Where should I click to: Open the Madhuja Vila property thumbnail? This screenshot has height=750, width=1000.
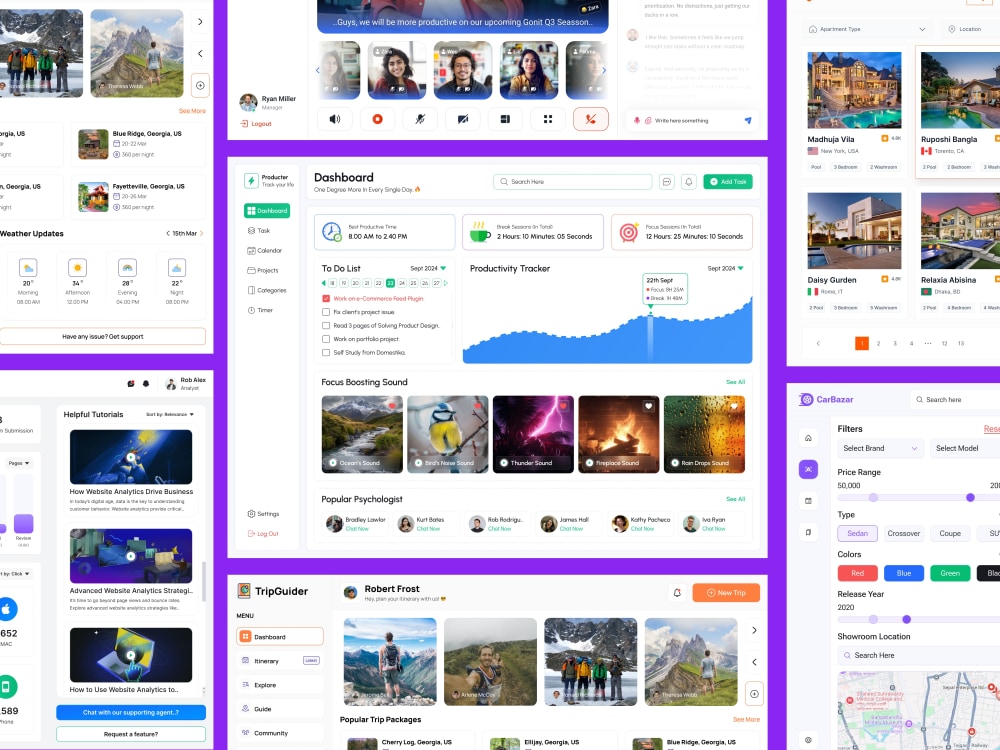pyautogui.click(x=854, y=90)
